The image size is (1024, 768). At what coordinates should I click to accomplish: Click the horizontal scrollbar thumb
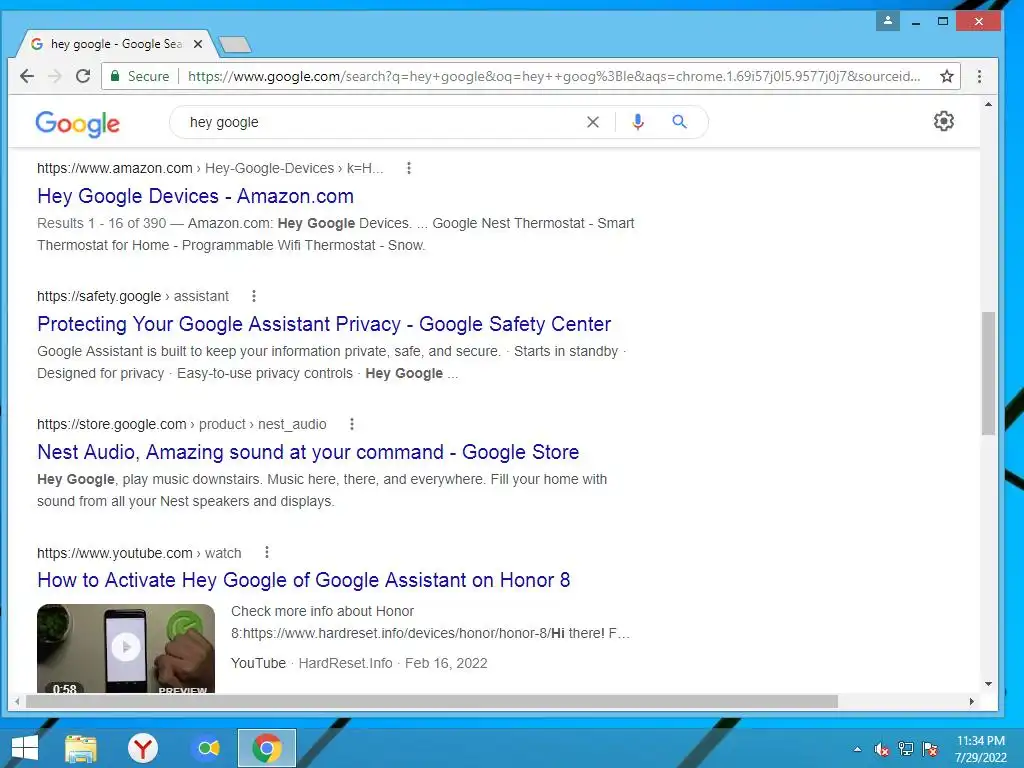[x=432, y=701]
